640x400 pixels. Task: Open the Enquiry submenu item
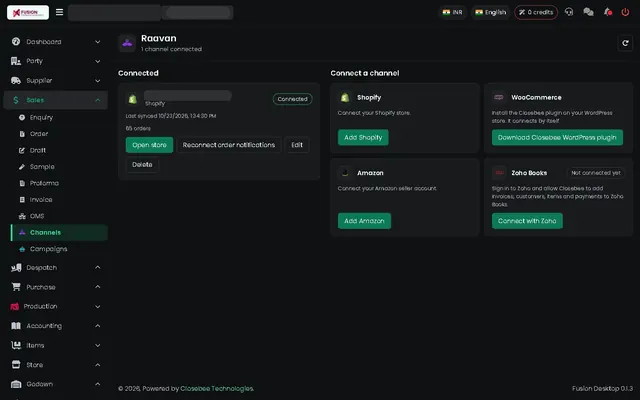click(59, 117)
